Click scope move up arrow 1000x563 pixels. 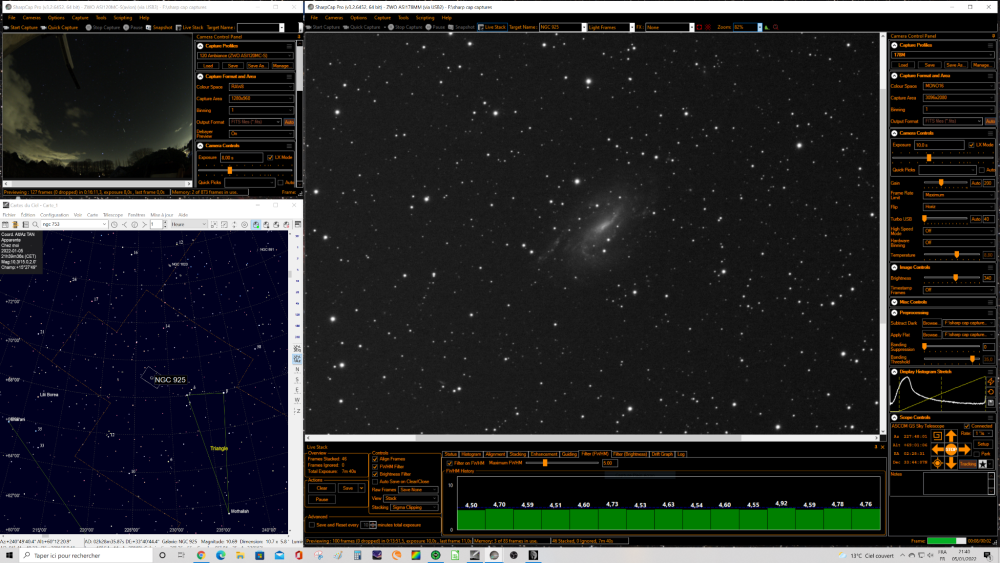coord(951,436)
